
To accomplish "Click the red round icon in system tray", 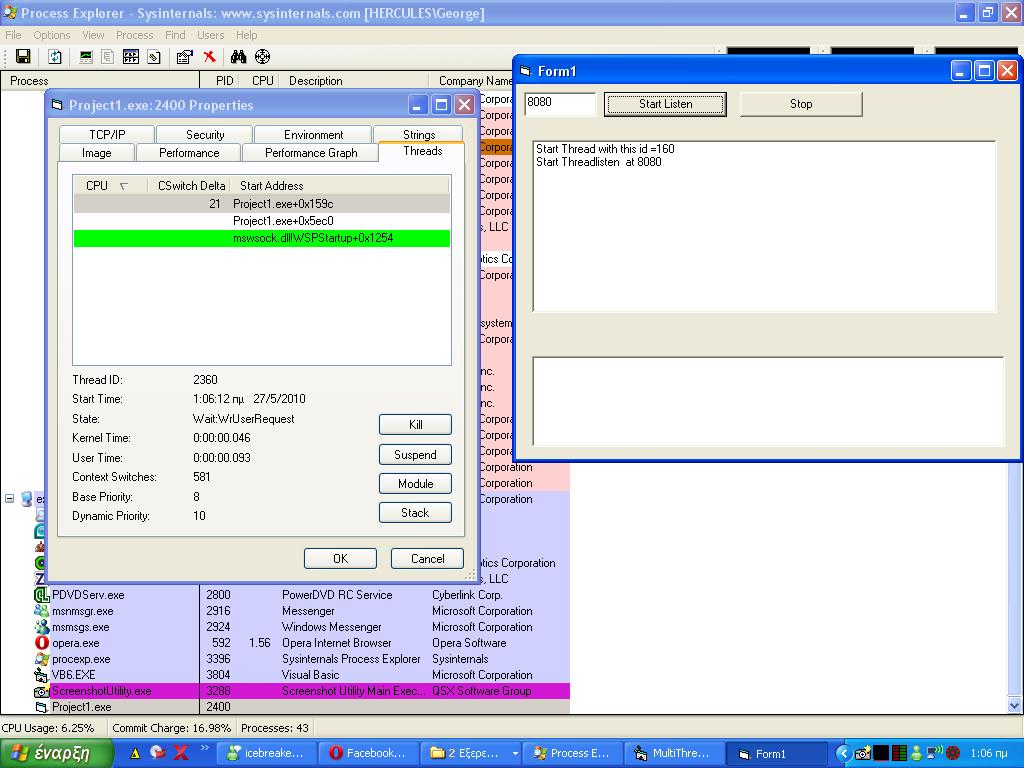I will [x=953, y=754].
